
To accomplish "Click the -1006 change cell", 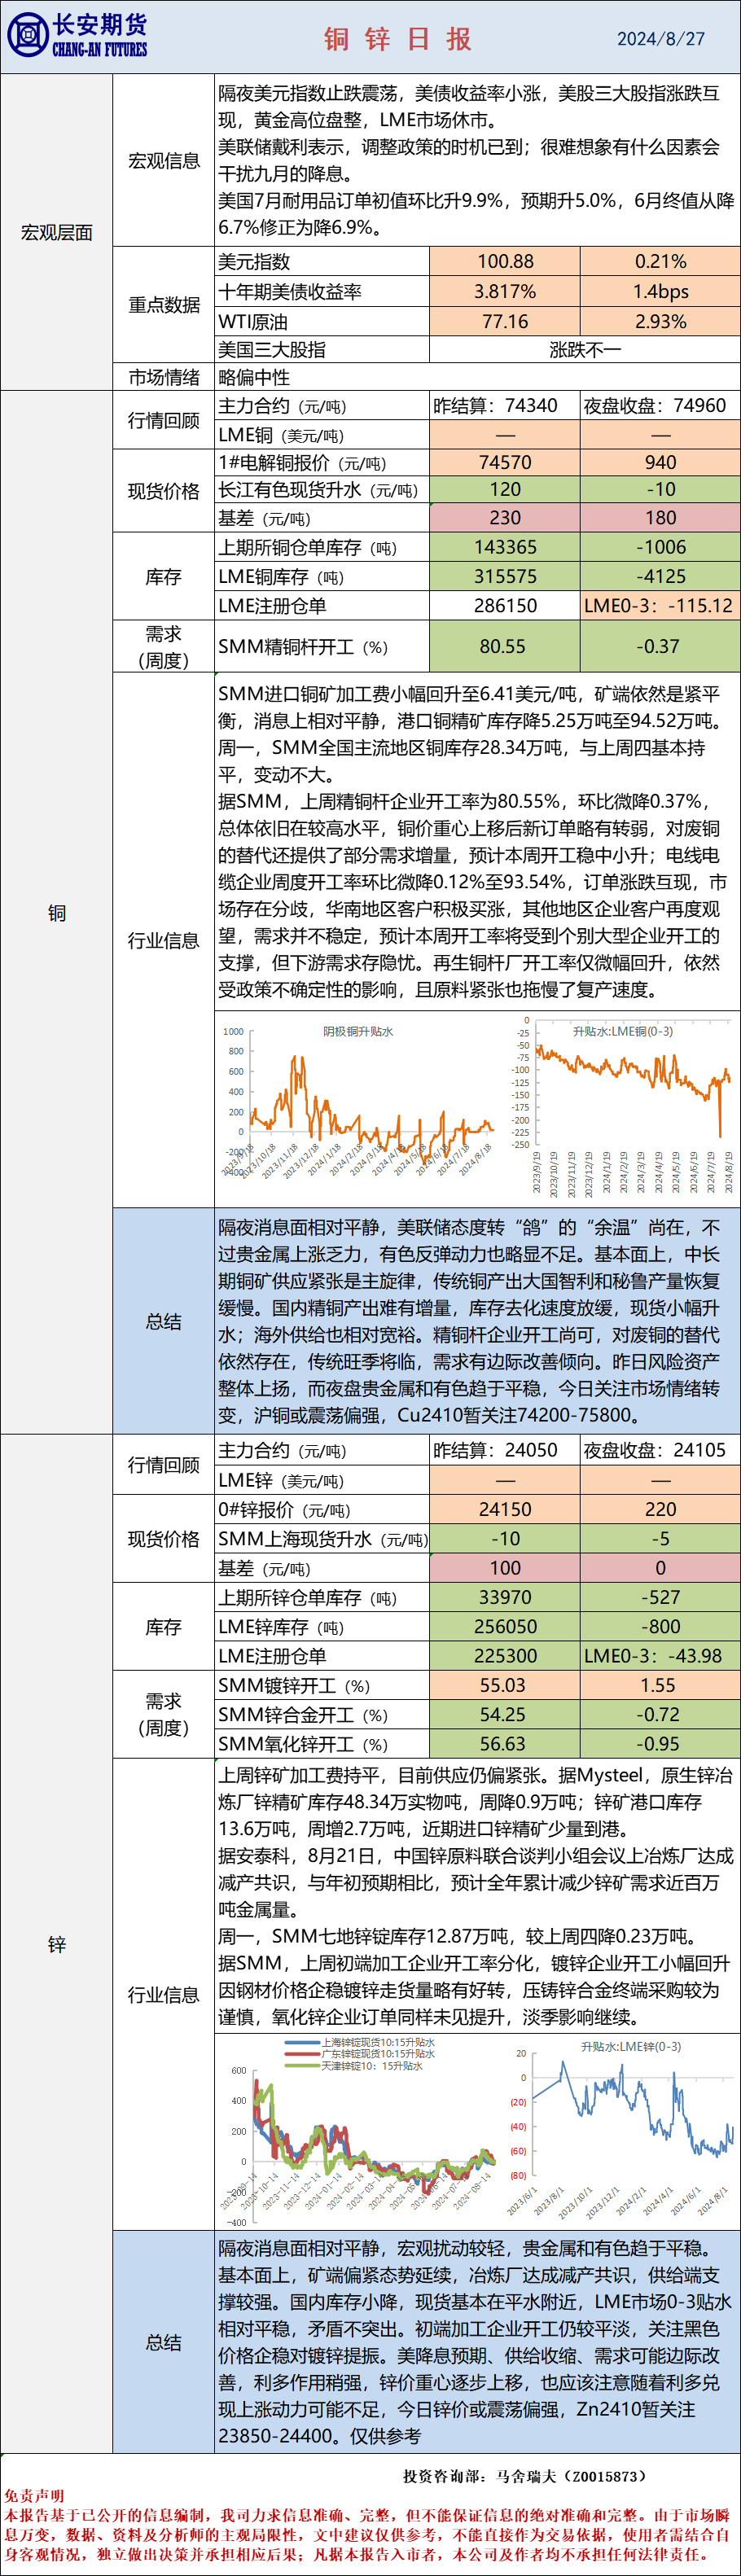I will tap(660, 547).
